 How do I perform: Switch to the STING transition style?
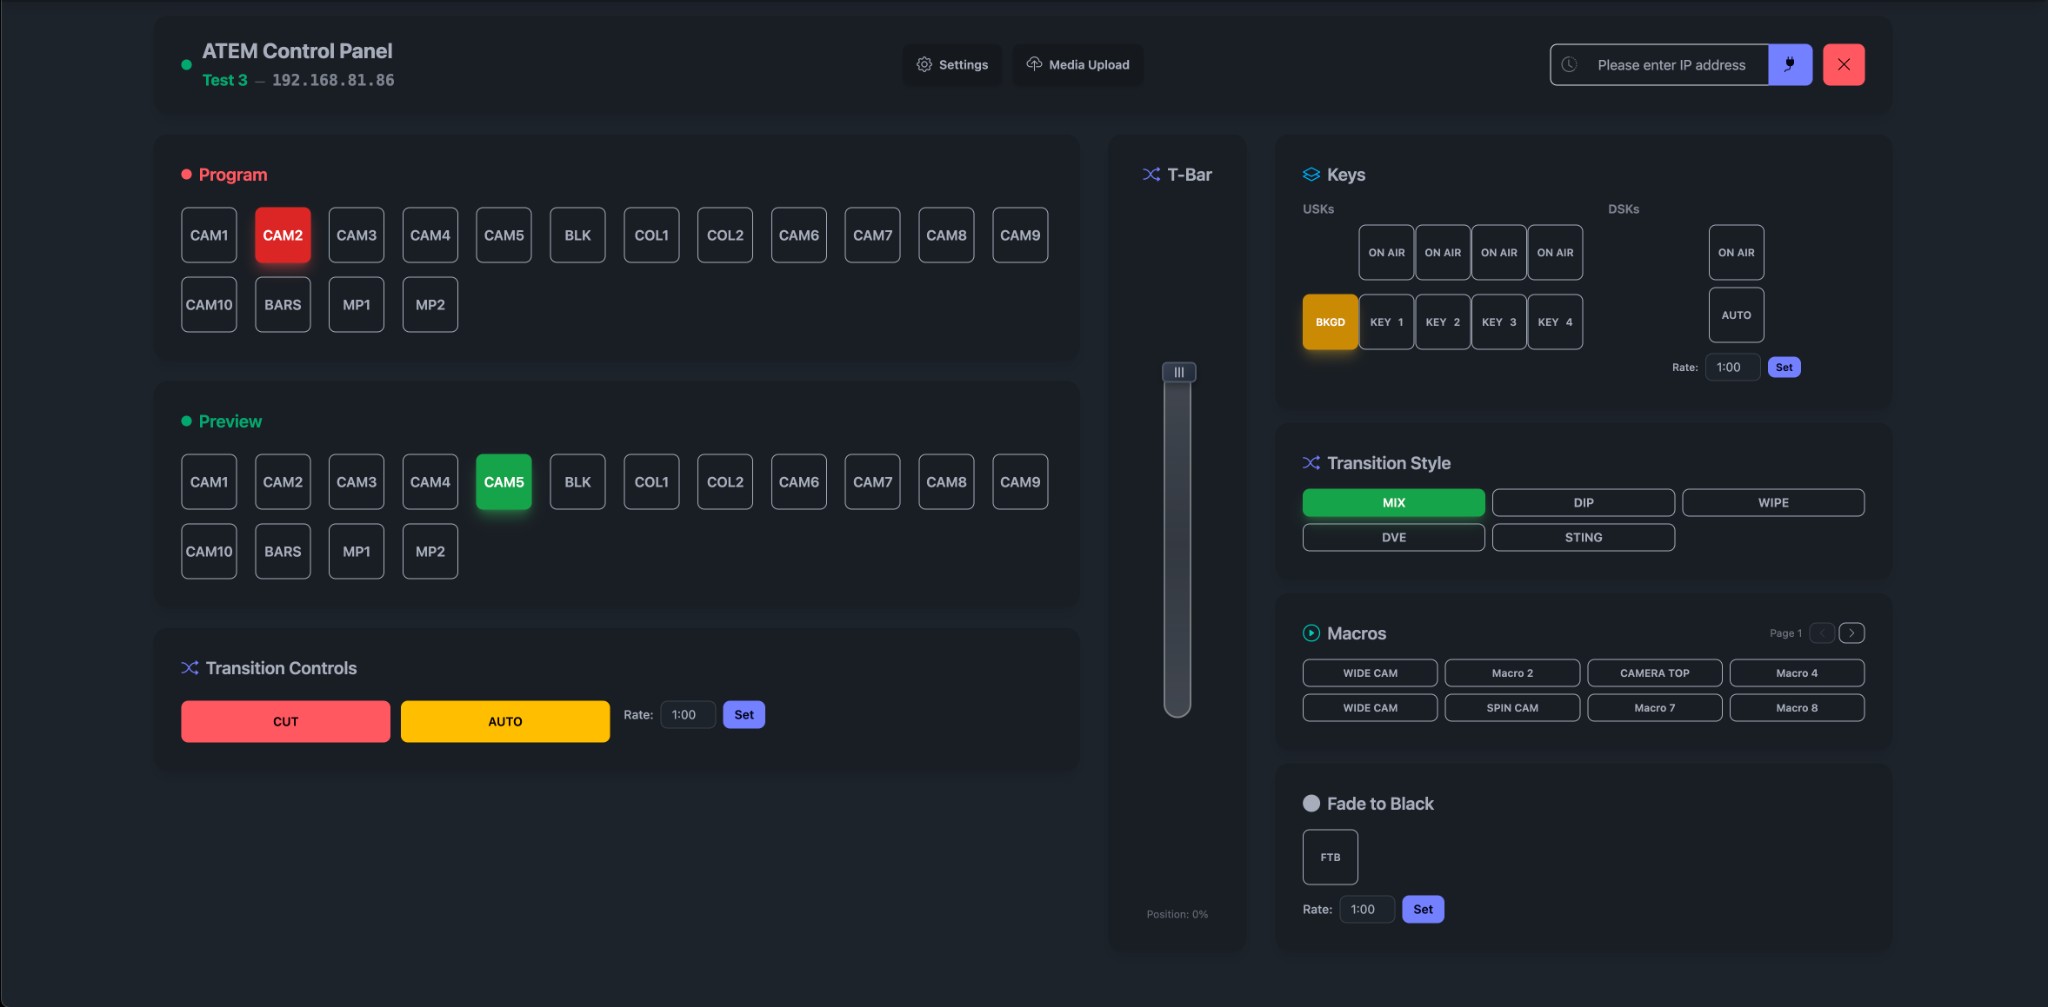(1582, 537)
